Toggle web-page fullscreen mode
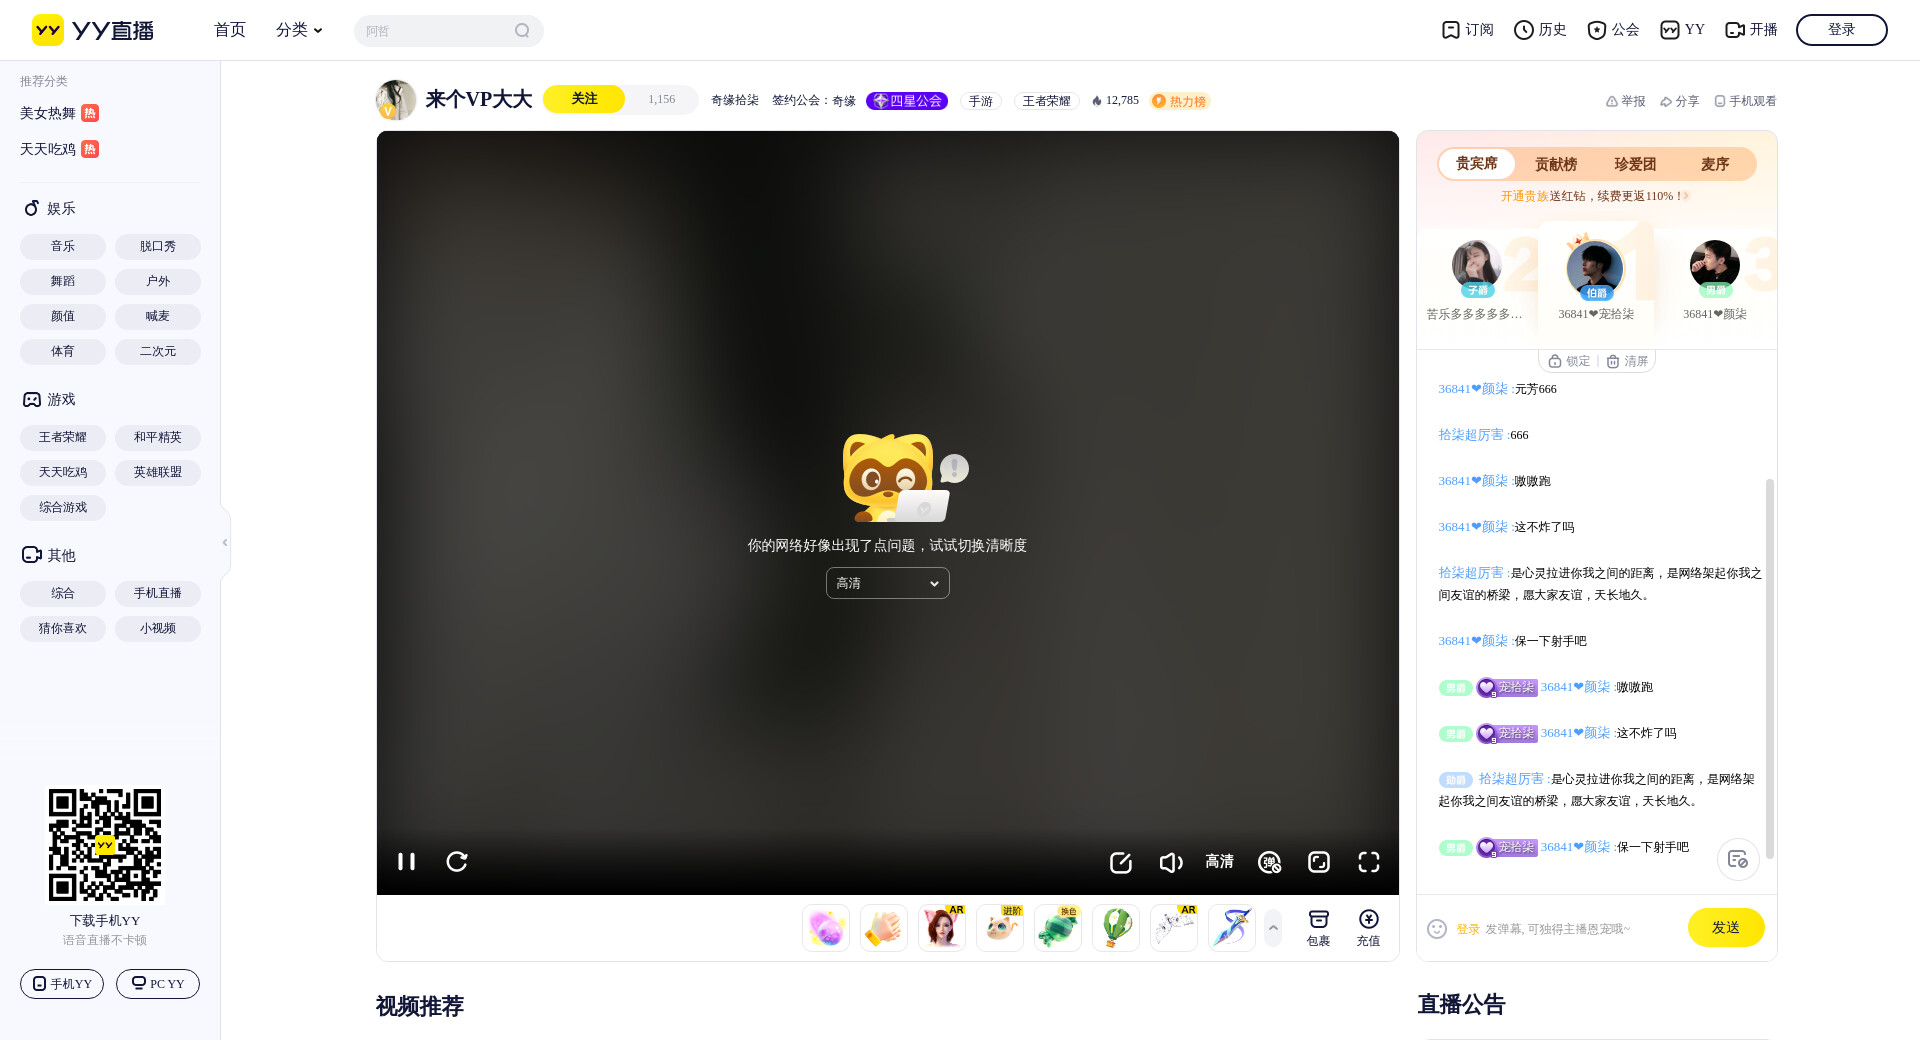1920x1040 pixels. pos(1319,862)
